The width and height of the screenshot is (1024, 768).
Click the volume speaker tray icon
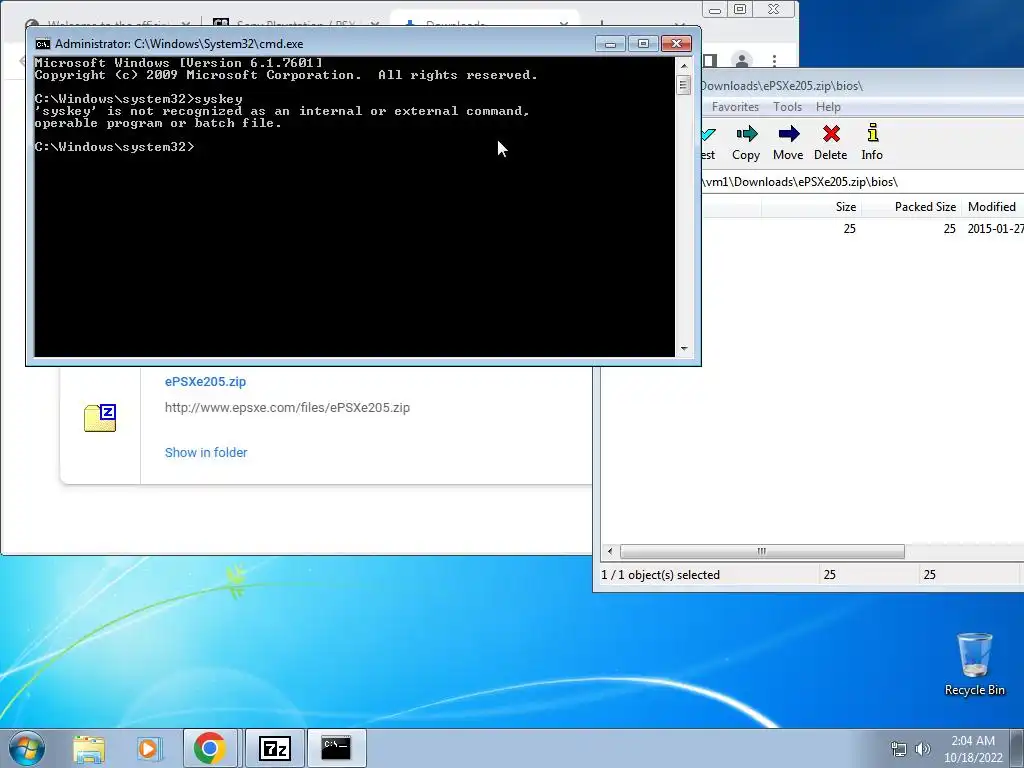point(922,749)
